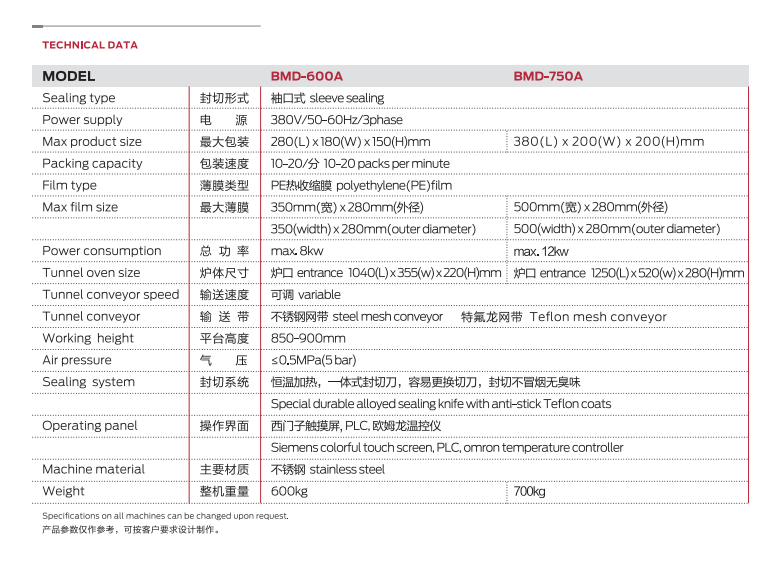Click the 不锈钢 stainless steel value
760x566 pixels.
(x=328, y=469)
